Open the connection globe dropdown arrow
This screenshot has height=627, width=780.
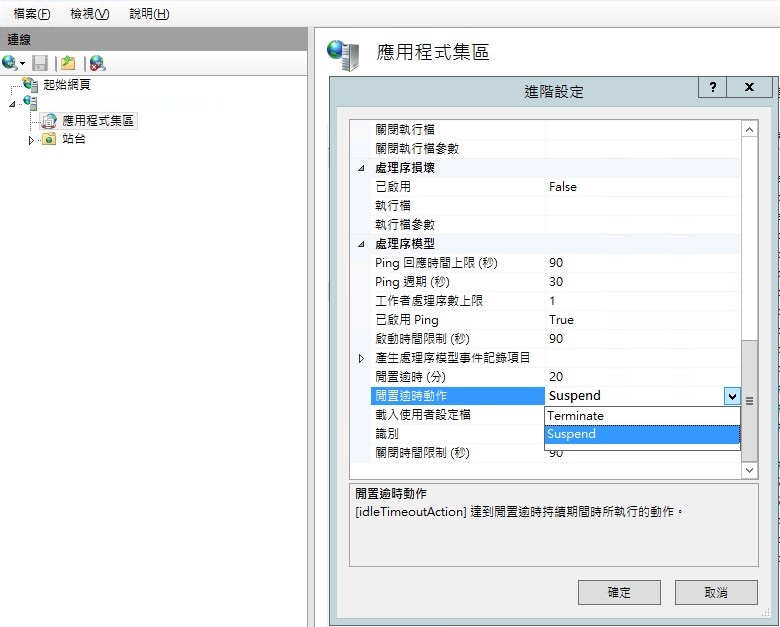(22, 63)
